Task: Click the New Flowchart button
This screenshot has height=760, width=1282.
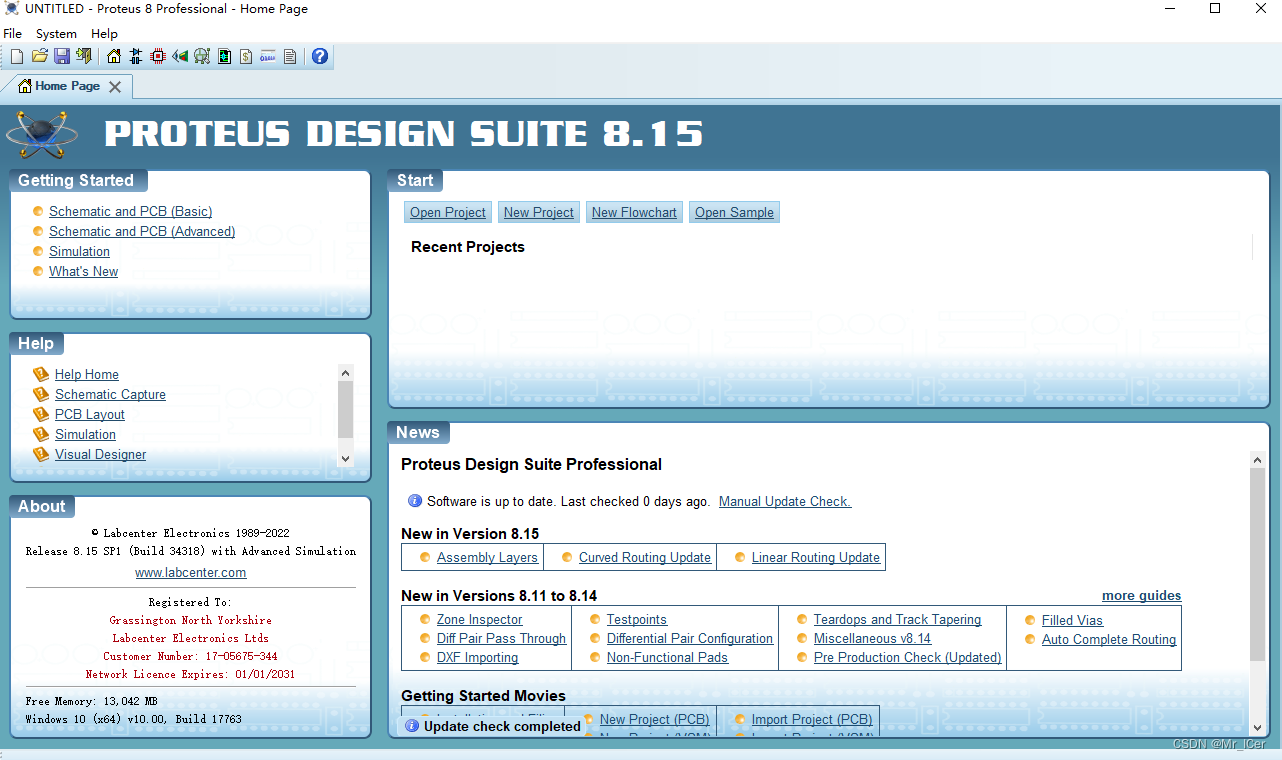Action: coord(634,212)
